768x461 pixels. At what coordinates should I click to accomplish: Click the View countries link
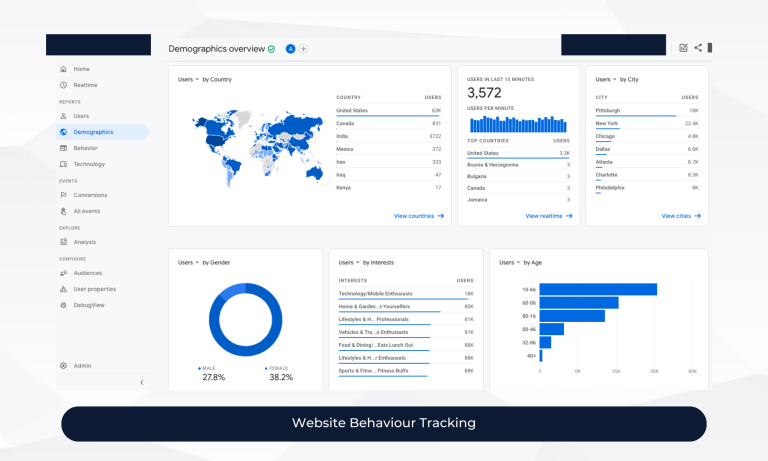[418, 215]
